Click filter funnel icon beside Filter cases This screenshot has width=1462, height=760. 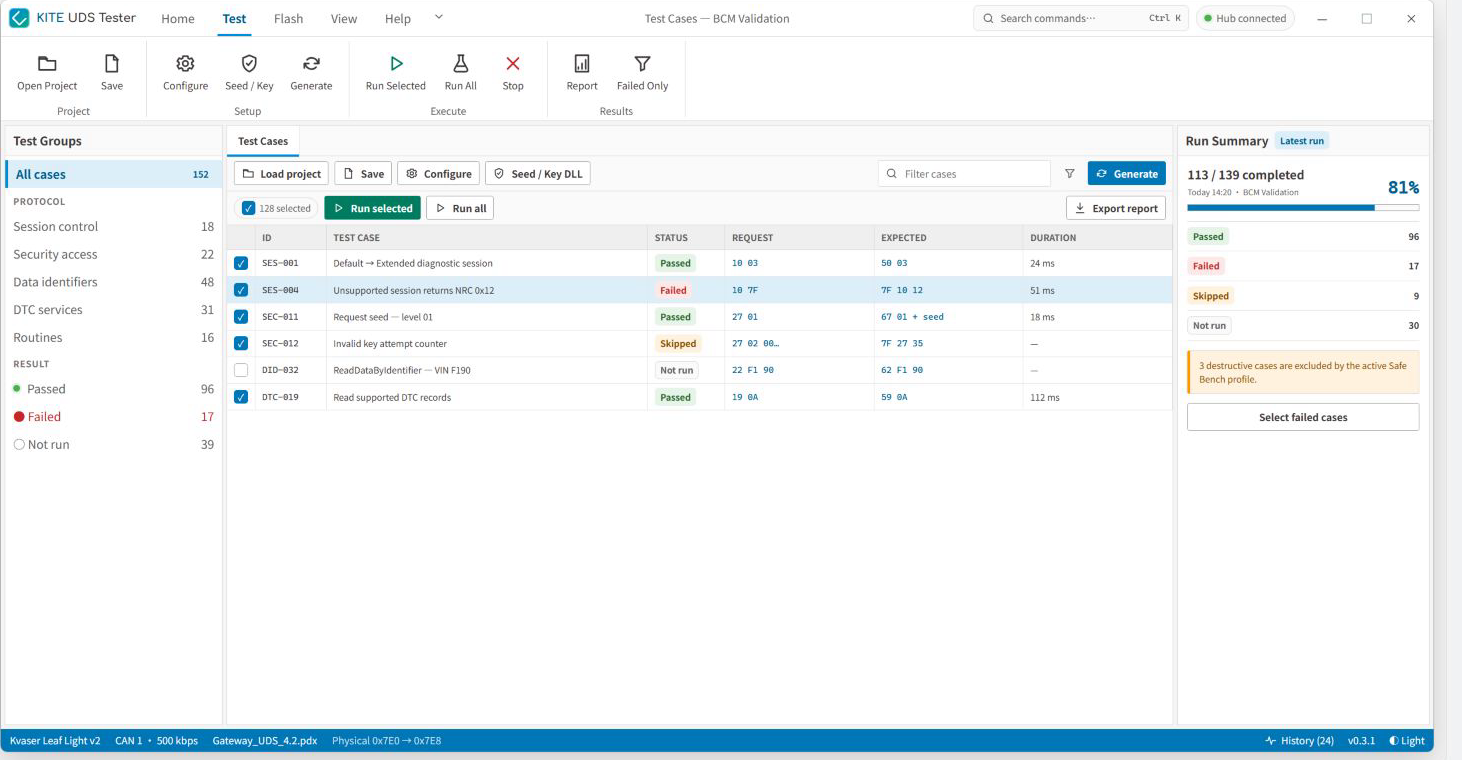click(1069, 174)
